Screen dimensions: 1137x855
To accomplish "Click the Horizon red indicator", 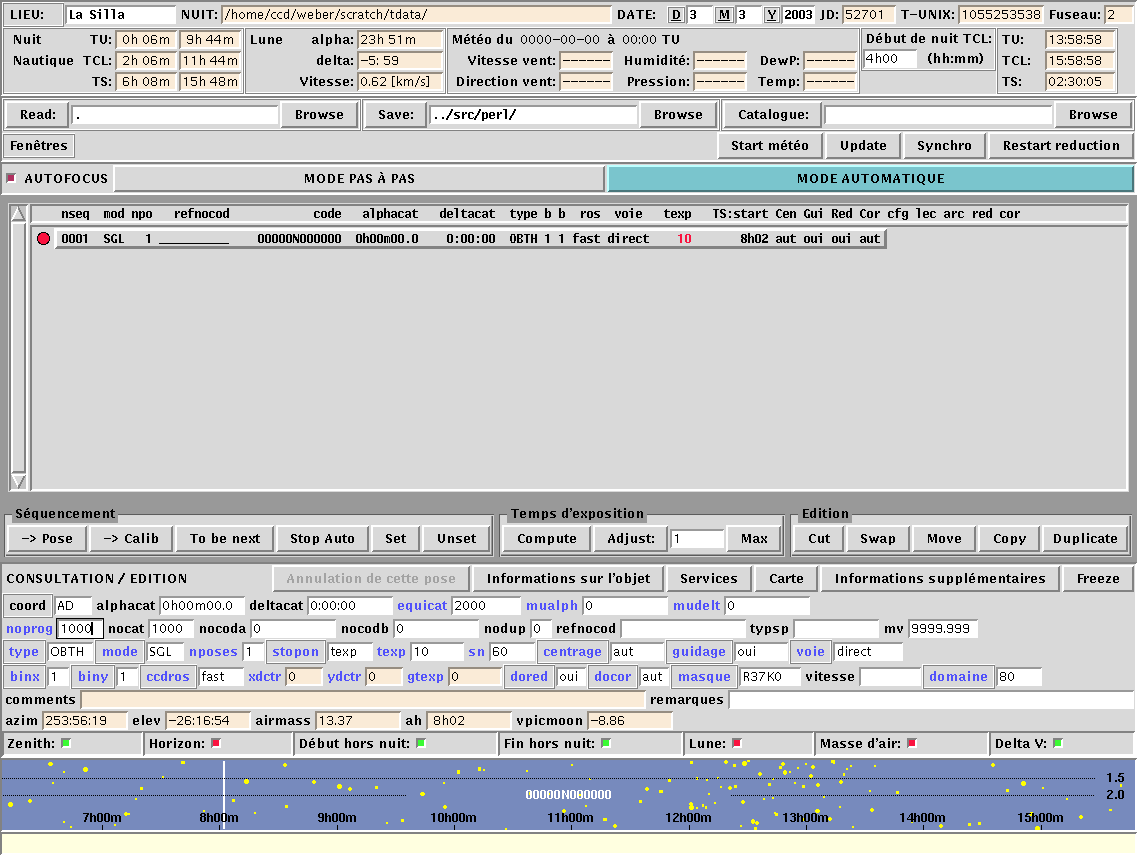I will [x=215, y=743].
